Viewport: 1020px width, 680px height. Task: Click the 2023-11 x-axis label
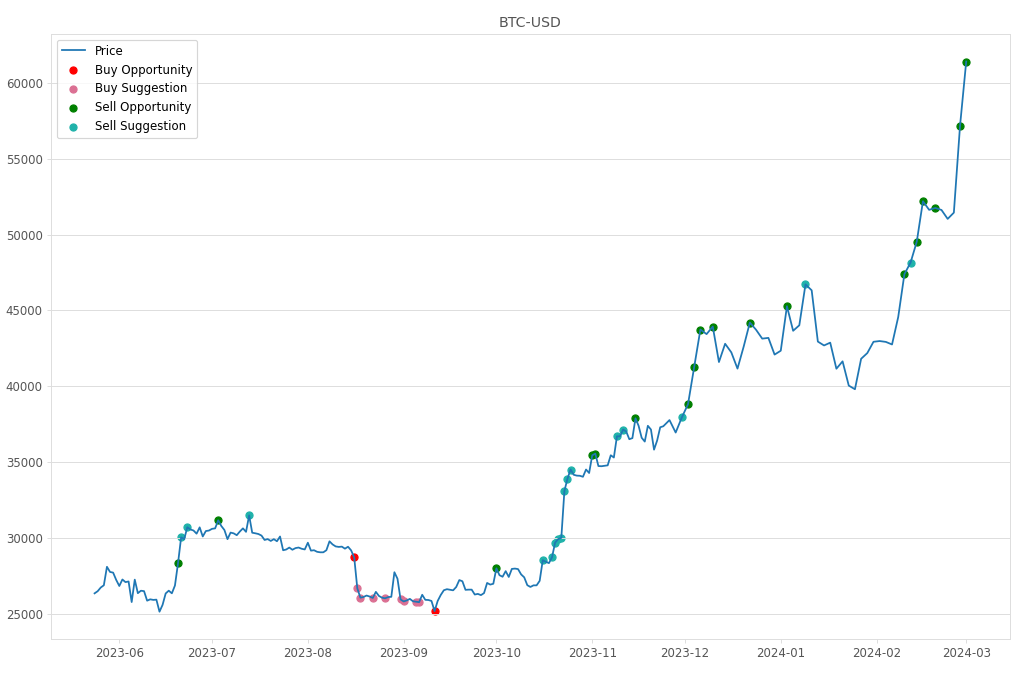coord(592,653)
